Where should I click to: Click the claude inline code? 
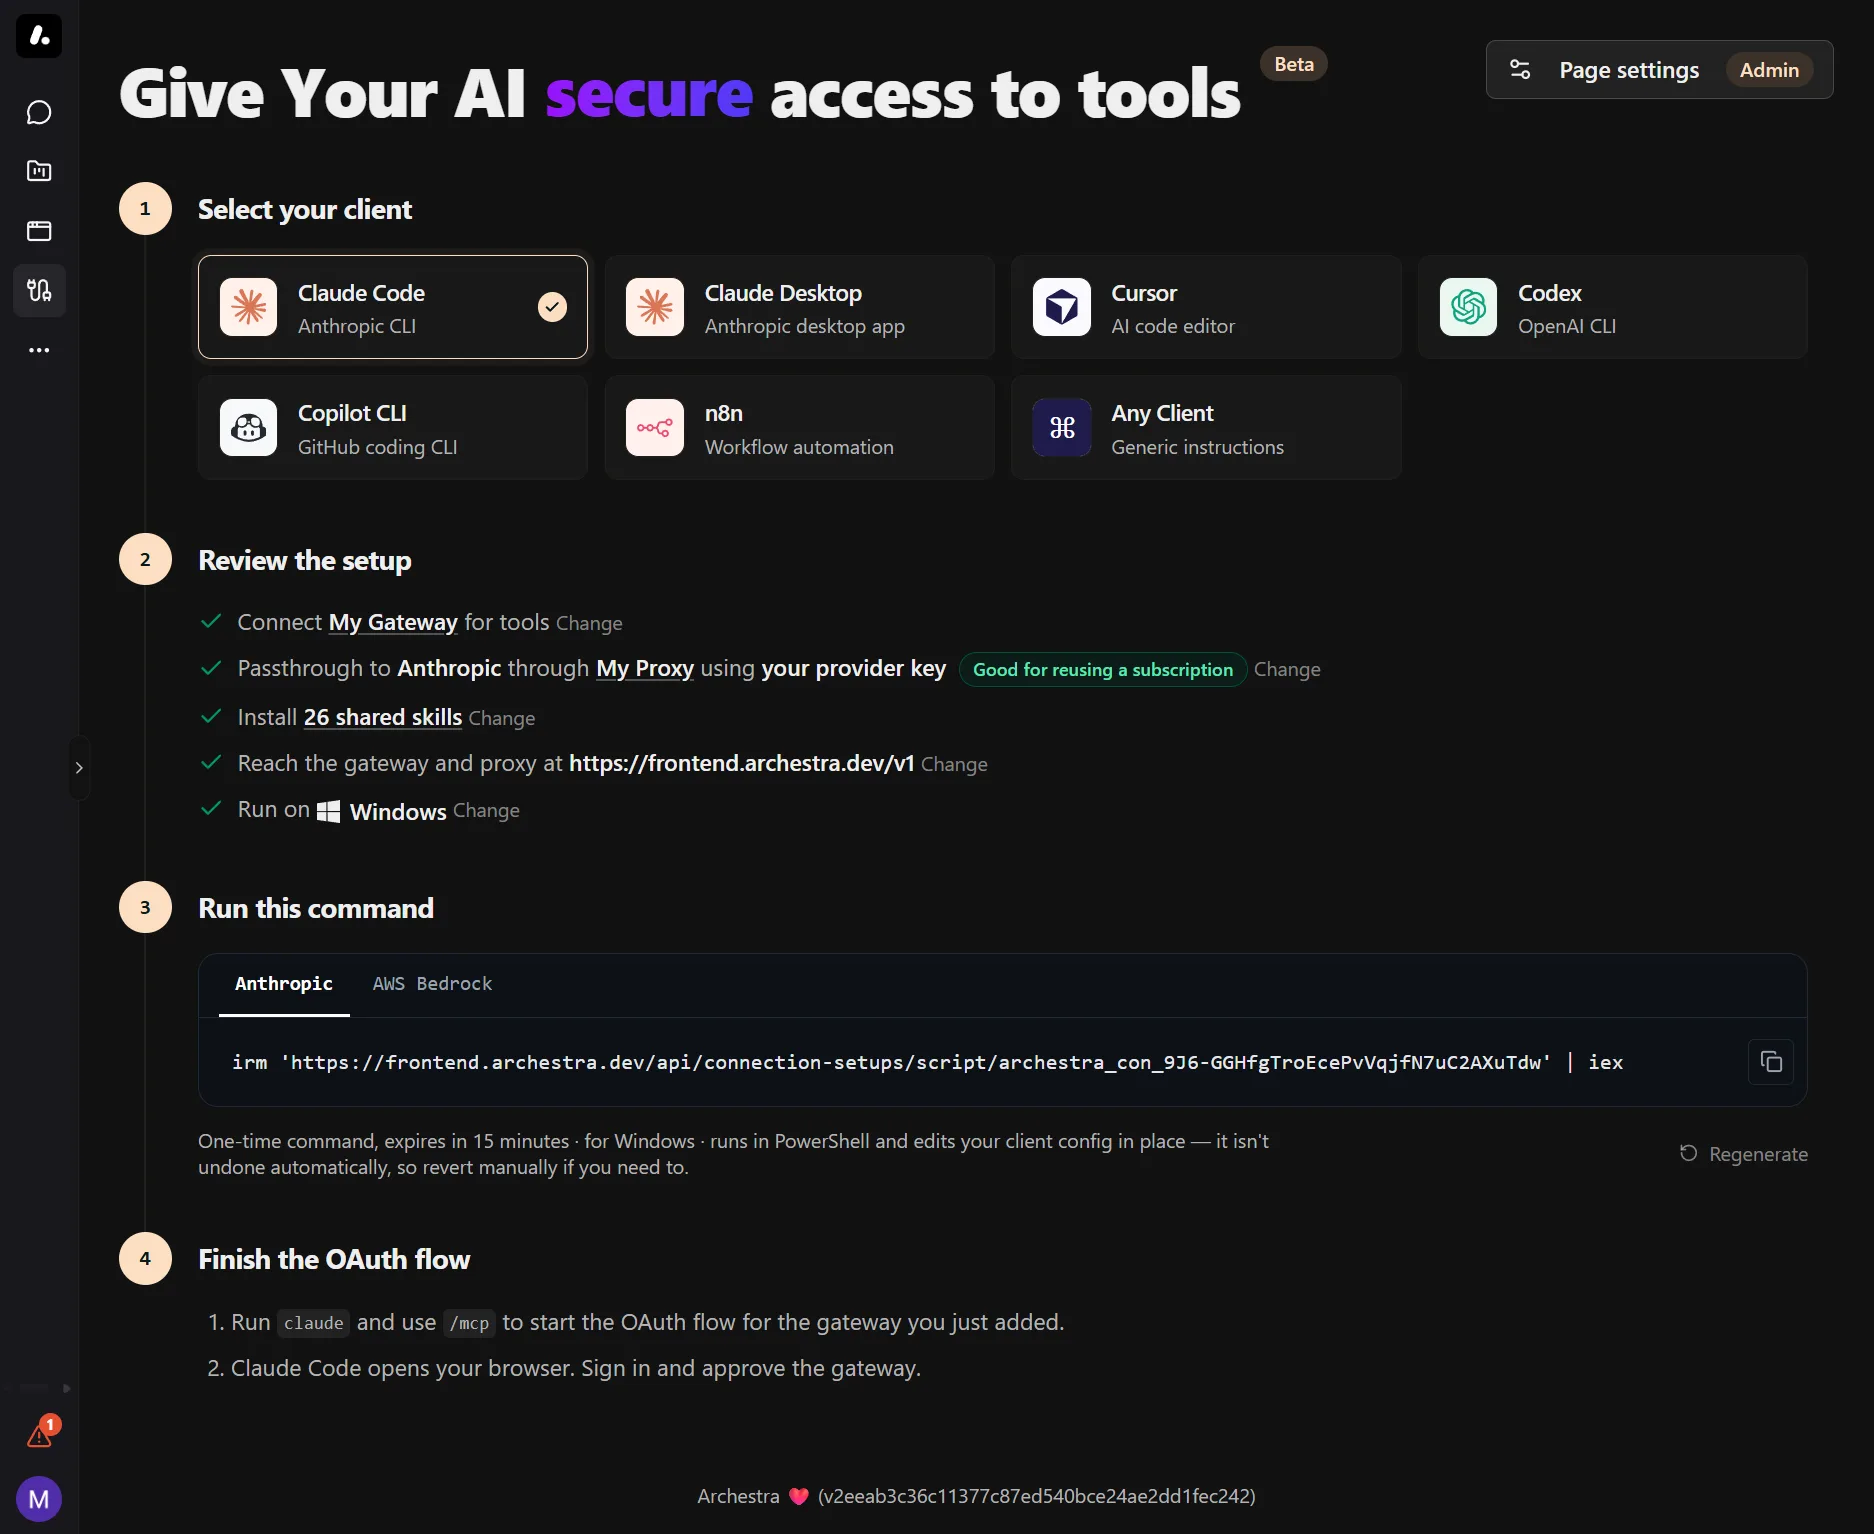coord(313,1323)
